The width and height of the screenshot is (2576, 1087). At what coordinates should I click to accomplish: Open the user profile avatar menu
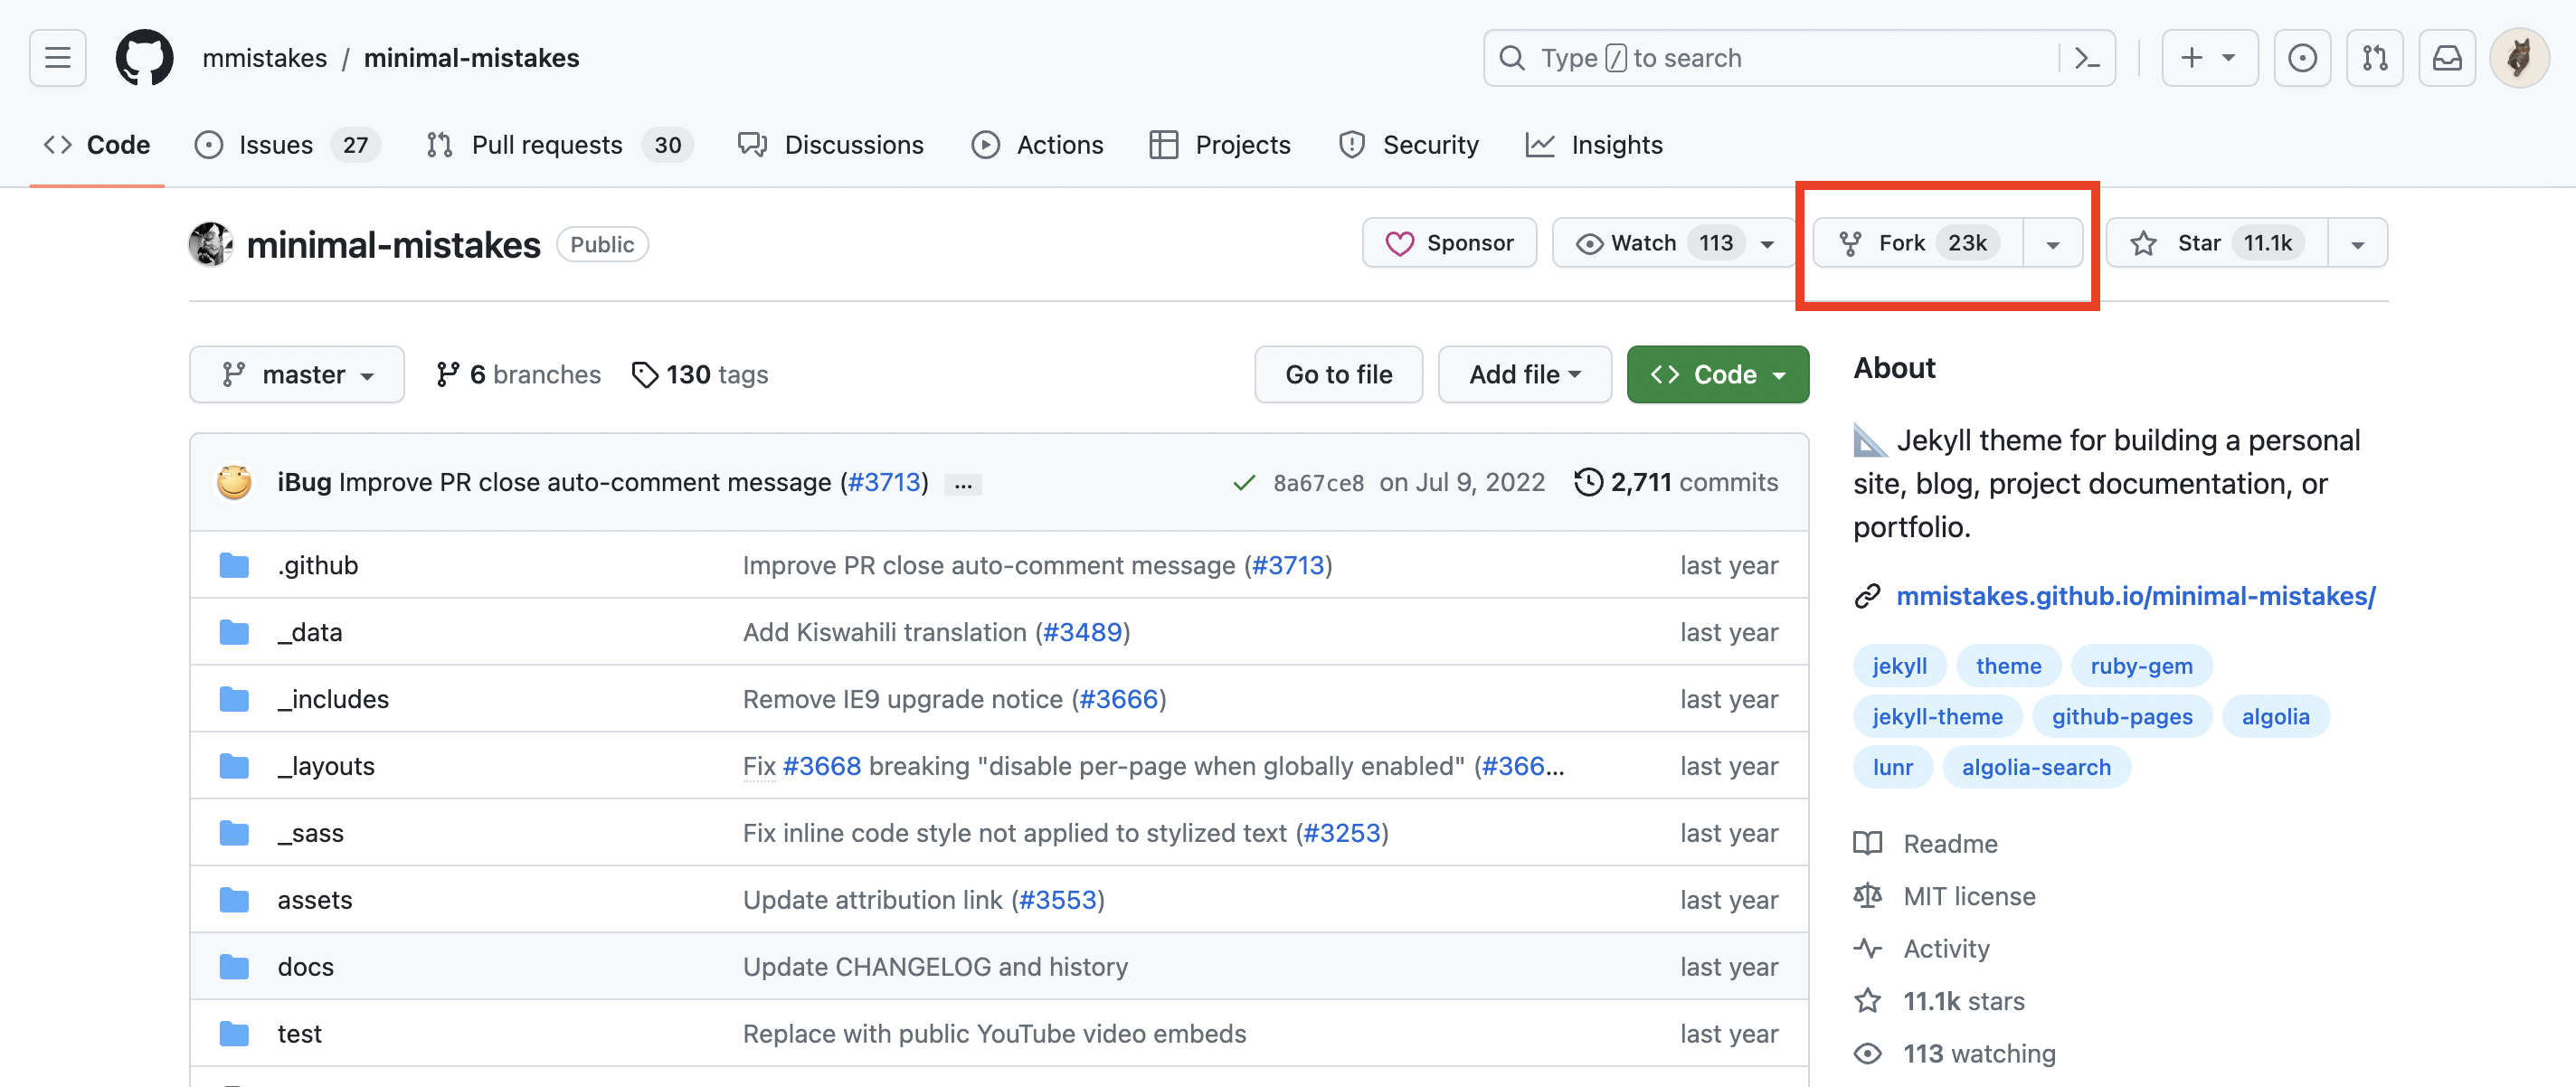point(2519,58)
